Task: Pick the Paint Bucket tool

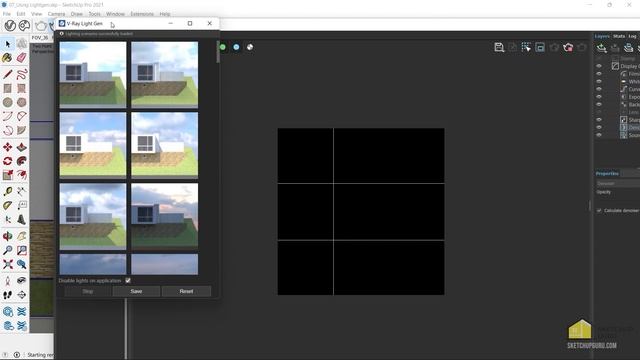Action: 7,58
